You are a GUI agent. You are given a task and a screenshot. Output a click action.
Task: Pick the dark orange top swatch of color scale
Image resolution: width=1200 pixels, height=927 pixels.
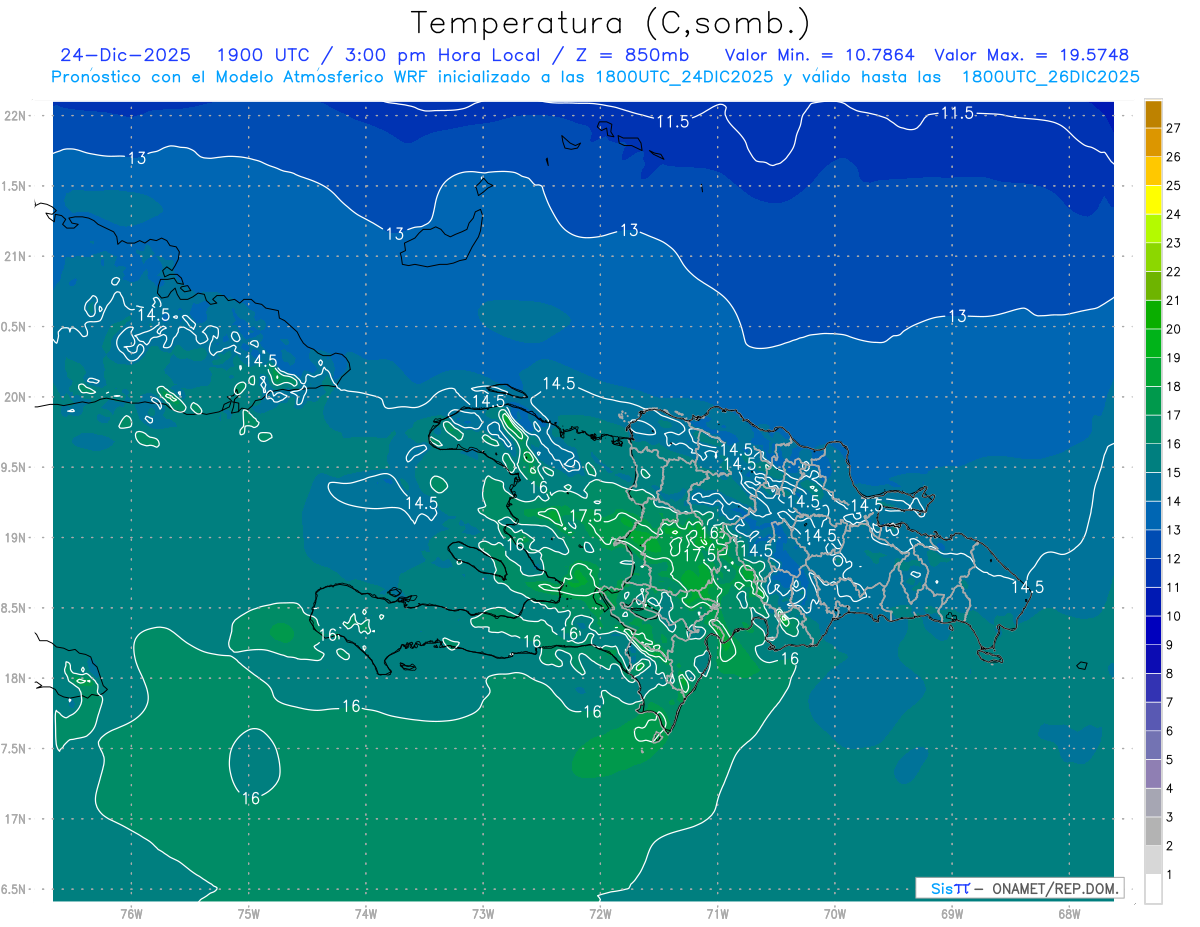click(1153, 114)
